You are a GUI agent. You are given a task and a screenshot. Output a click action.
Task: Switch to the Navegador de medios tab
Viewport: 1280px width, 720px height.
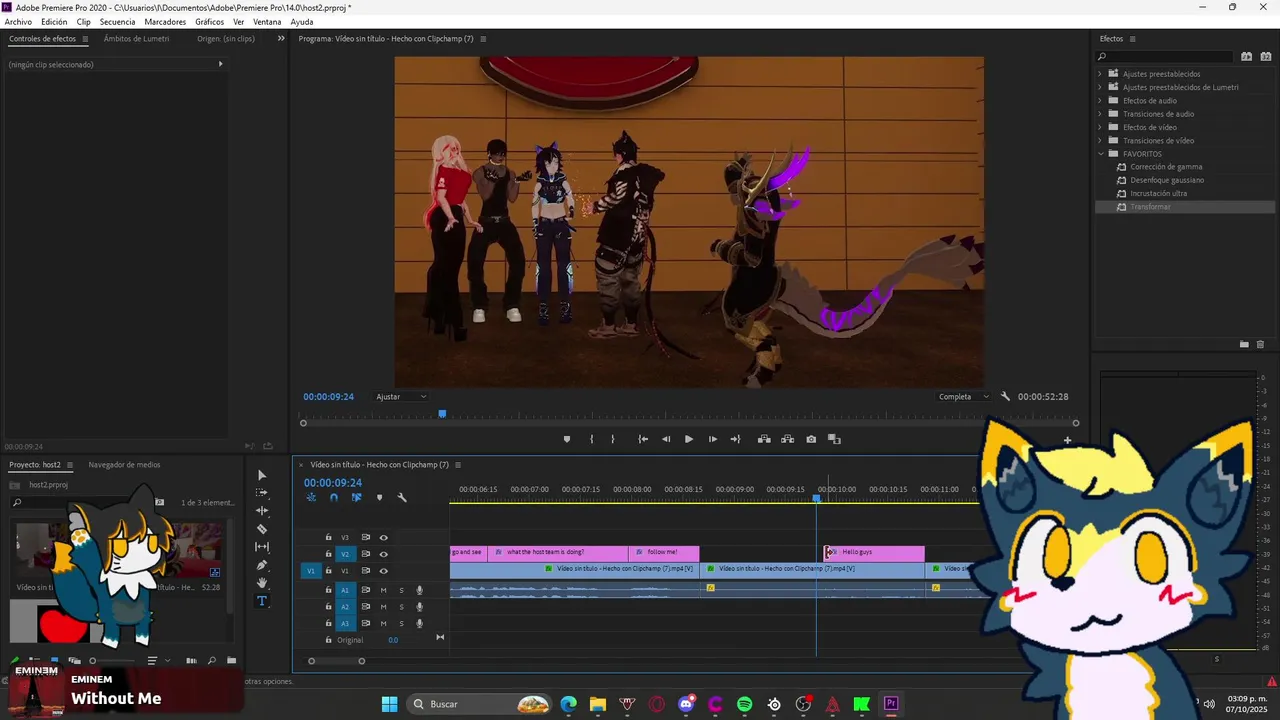124,465
